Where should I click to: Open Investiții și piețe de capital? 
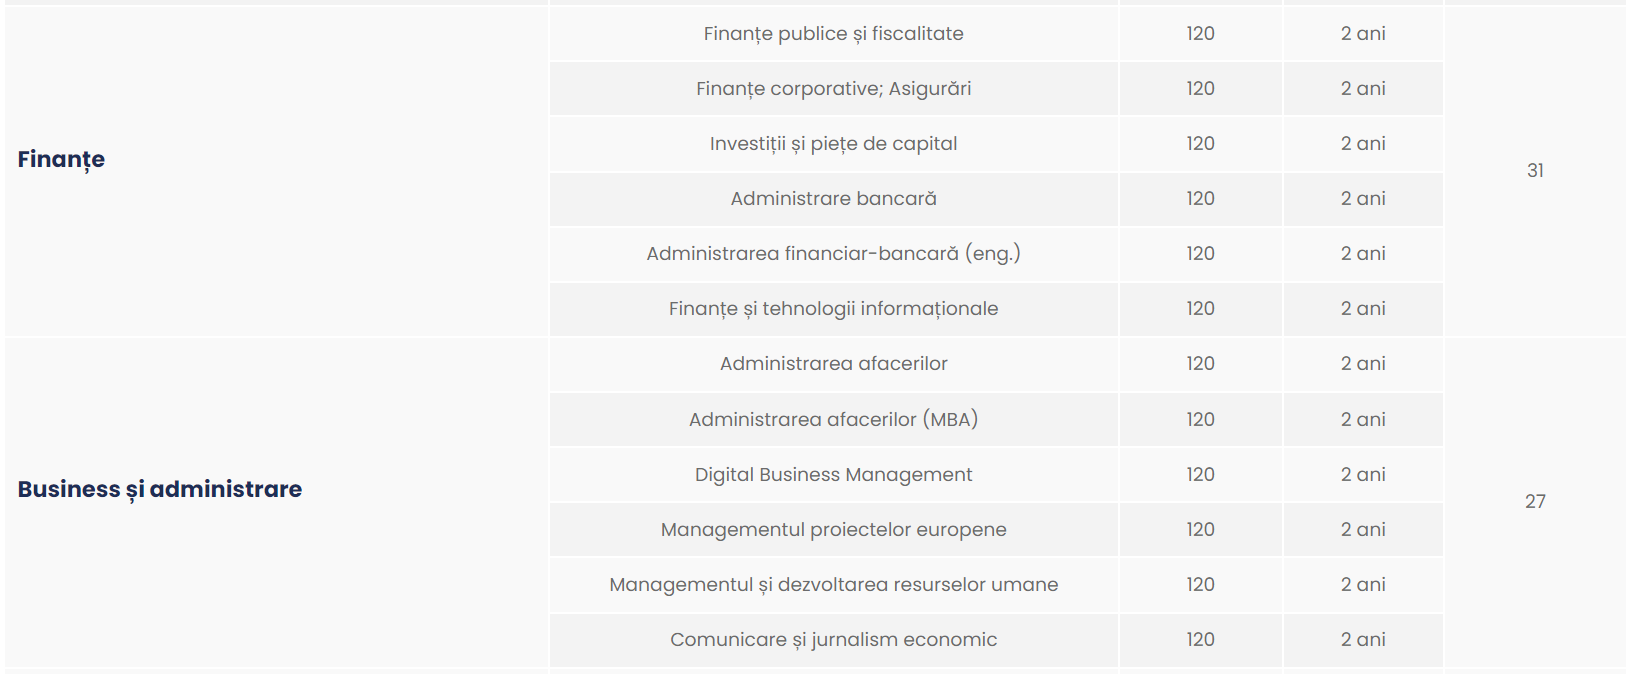pyautogui.click(x=833, y=143)
